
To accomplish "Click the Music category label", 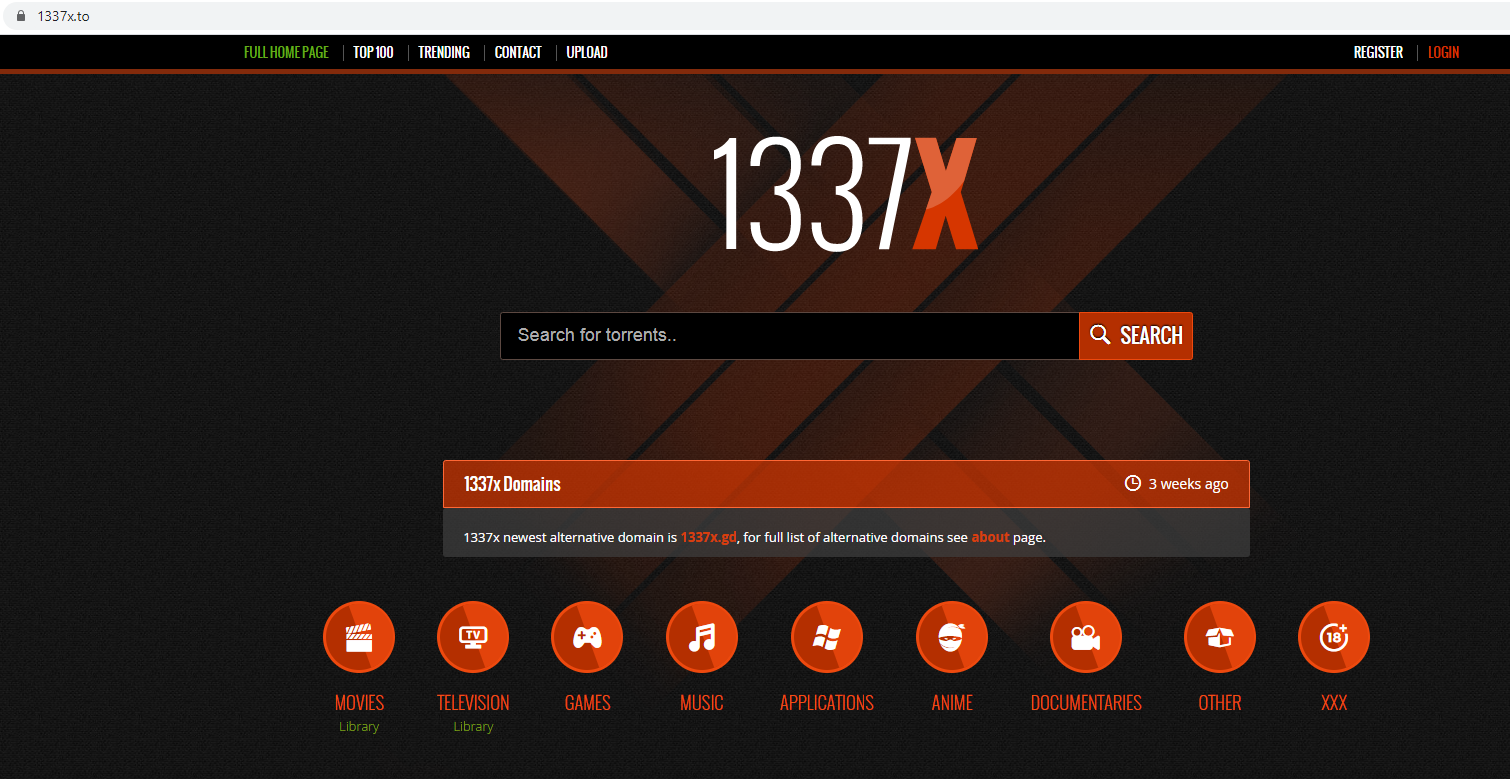I will click(x=702, y=703).
